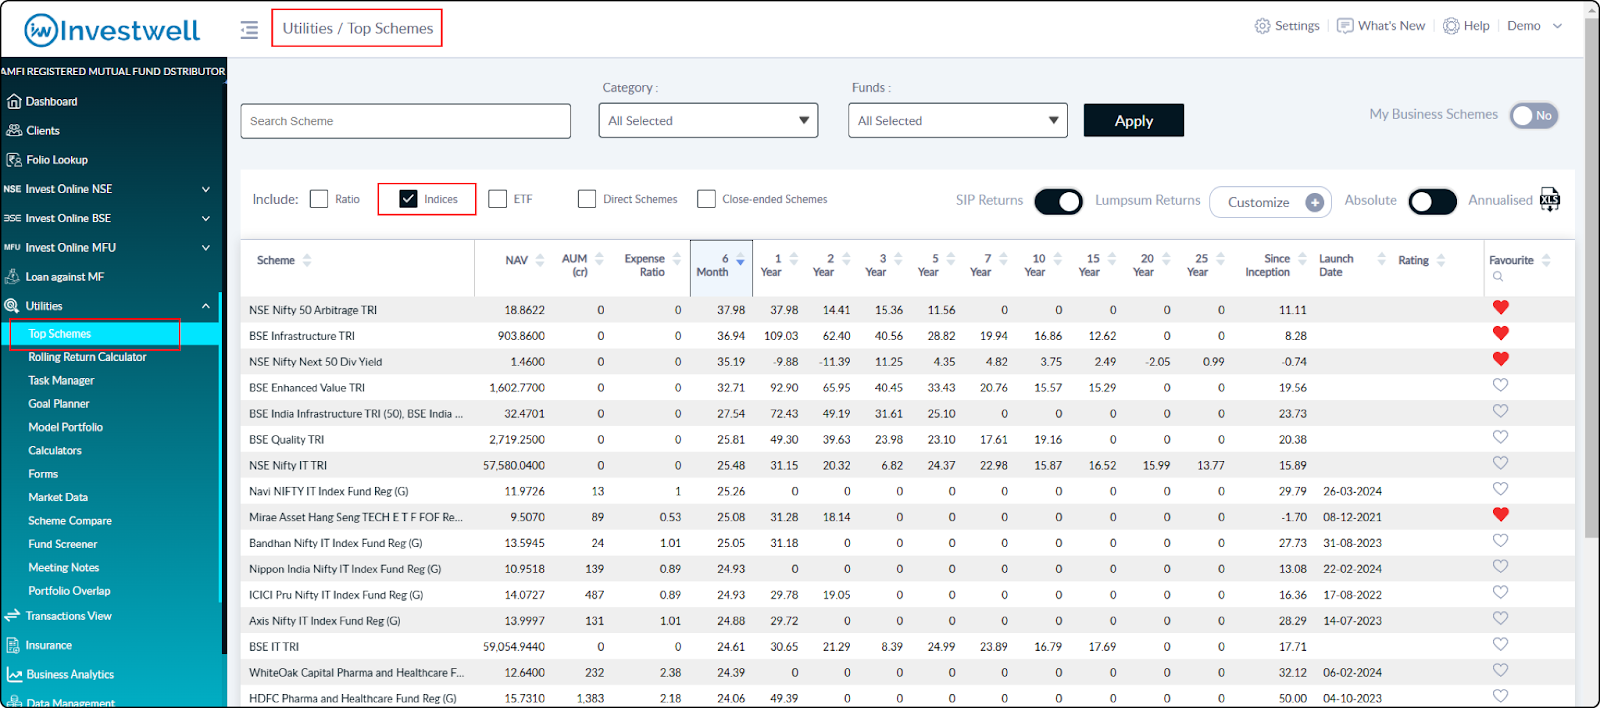Image resolution: width=1600 pixels, height=708 pixels.
Task: Favourite BSE IT TRI heart
Action: pyautogui.click(x=1500, y=645)
